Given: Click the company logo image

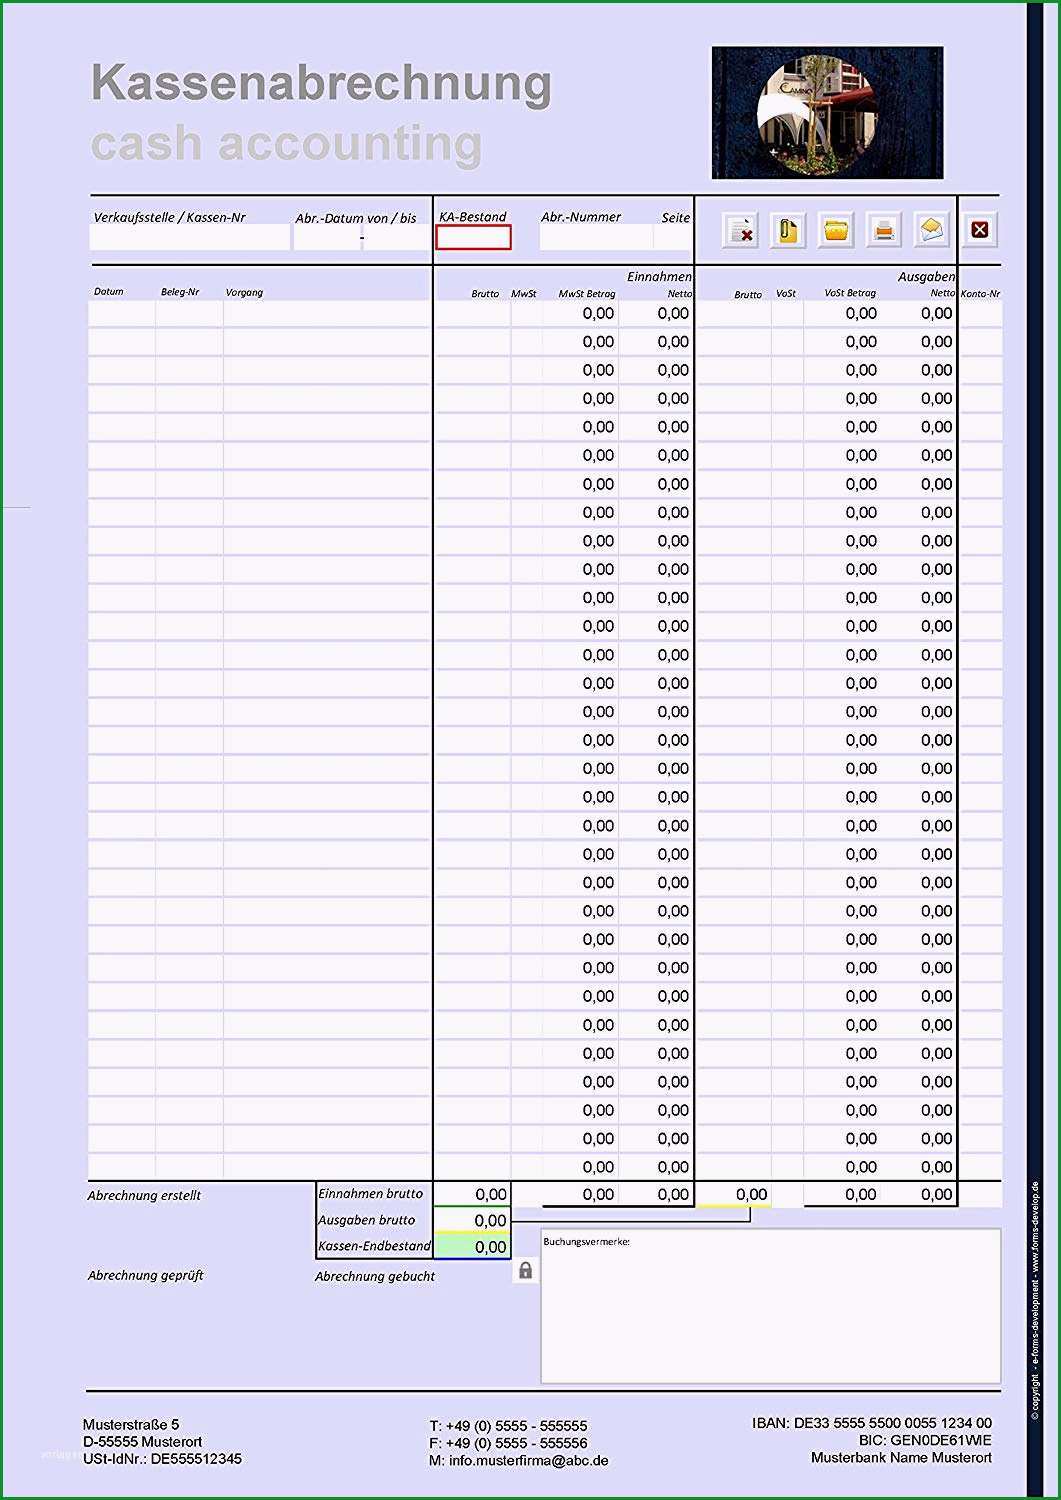Looking at the screenshot, I should coord(827,113).
